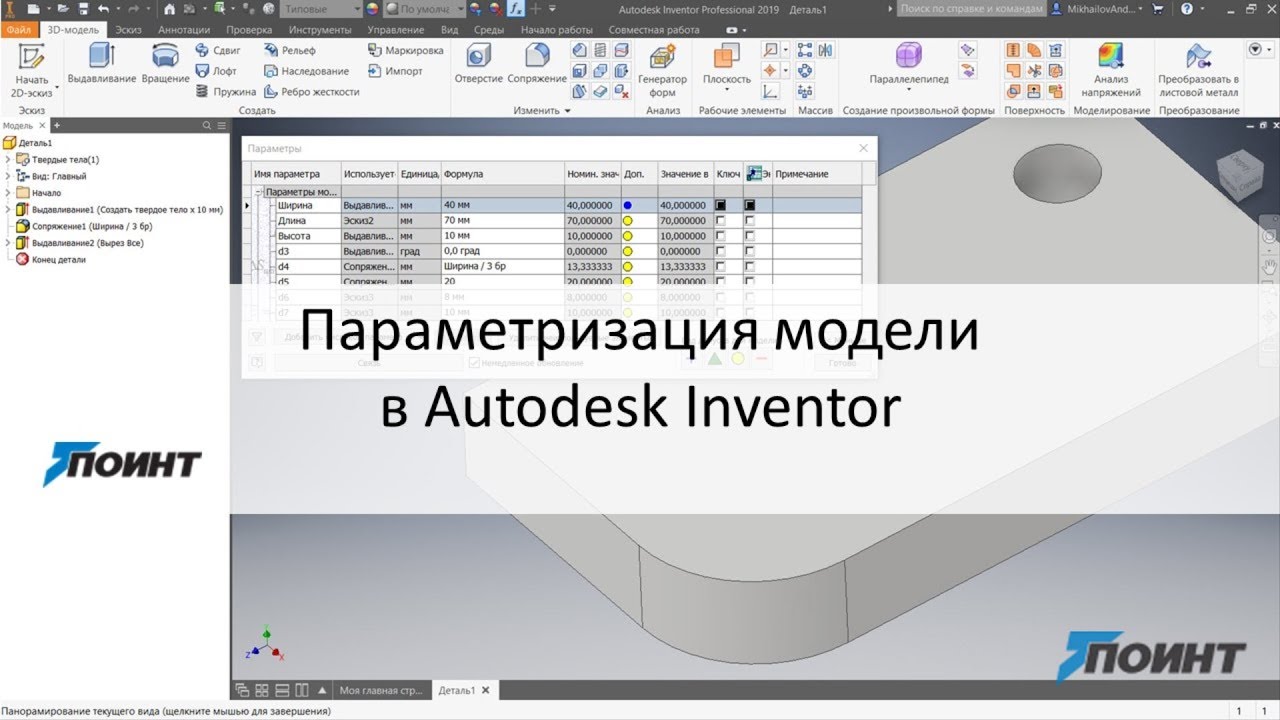This screenshot has height=720, width=1280.
Task: Select the Отверстие hole tool
Action: (x=478, y=64)
